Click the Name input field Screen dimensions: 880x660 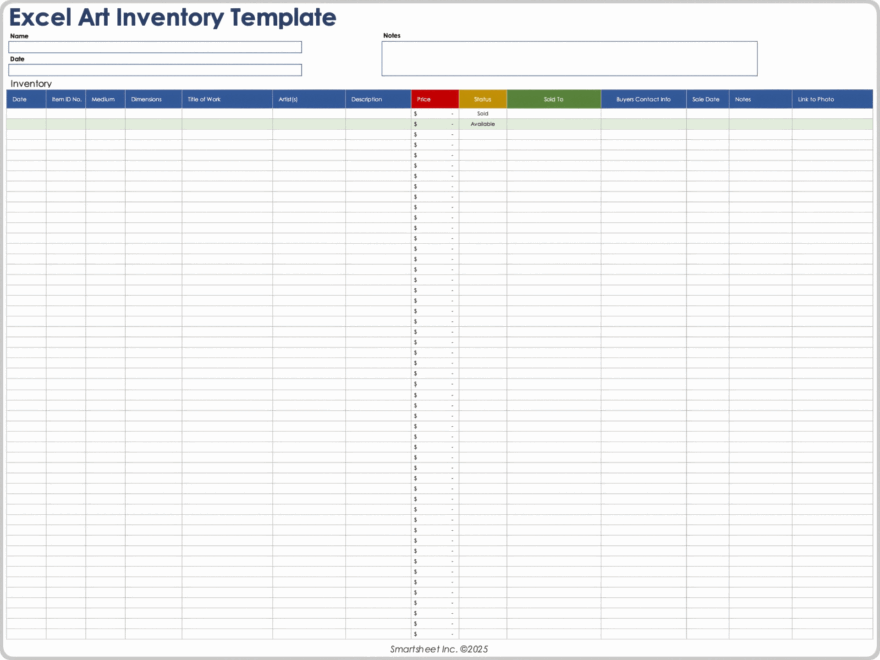[x=155, y=47]
